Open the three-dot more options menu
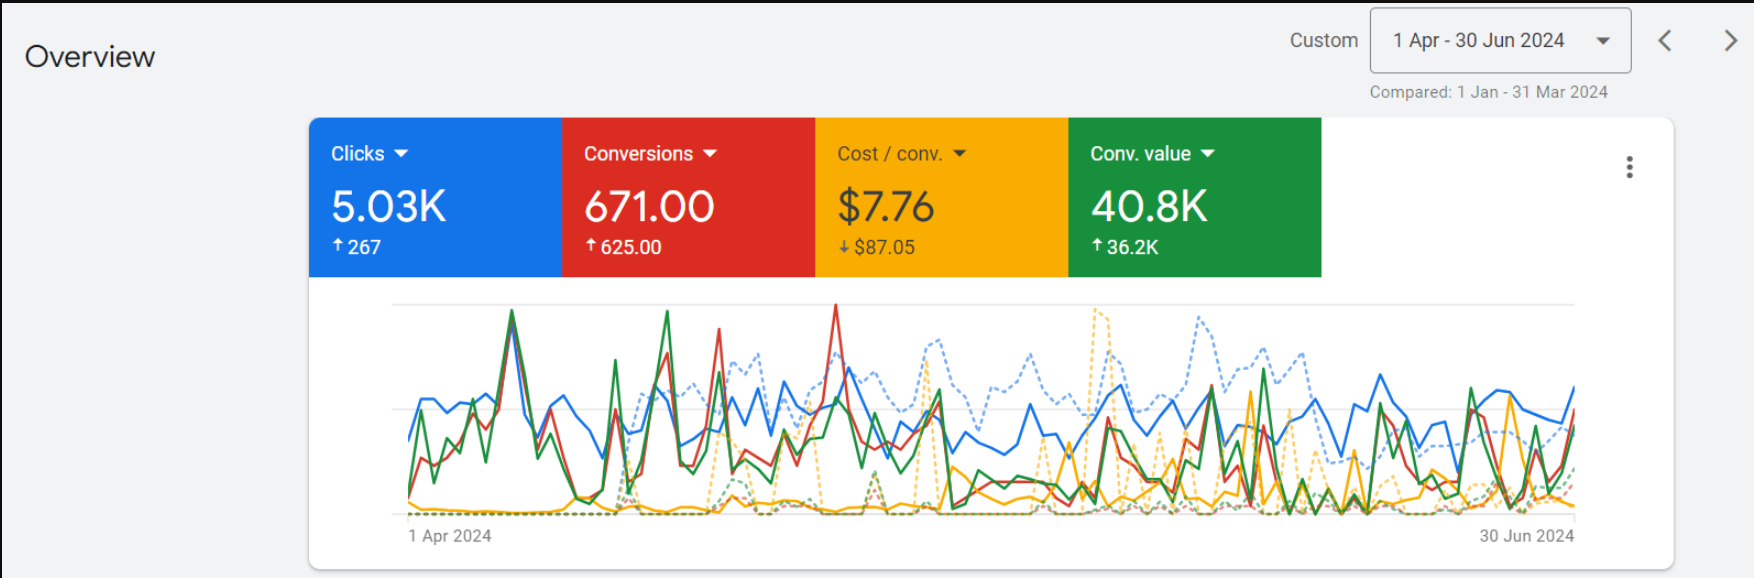 (x=1629, y=167)
